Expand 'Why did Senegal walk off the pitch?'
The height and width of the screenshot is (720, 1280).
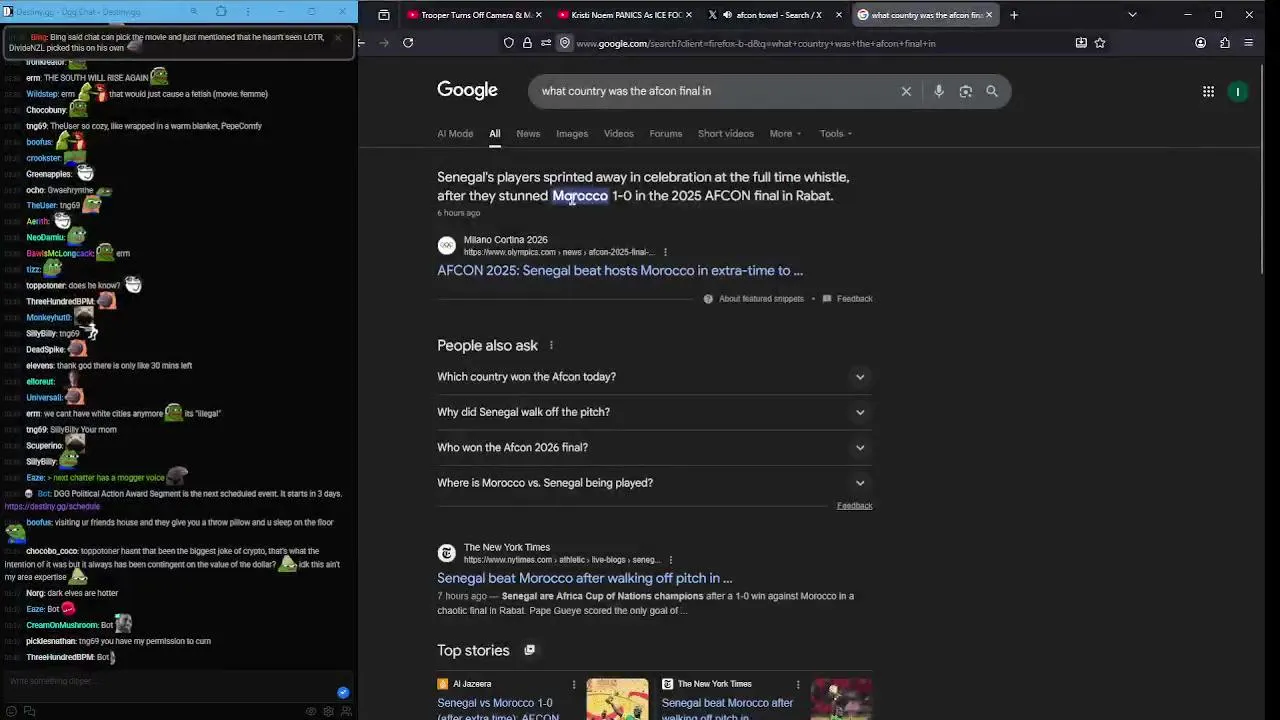point(654,412)
